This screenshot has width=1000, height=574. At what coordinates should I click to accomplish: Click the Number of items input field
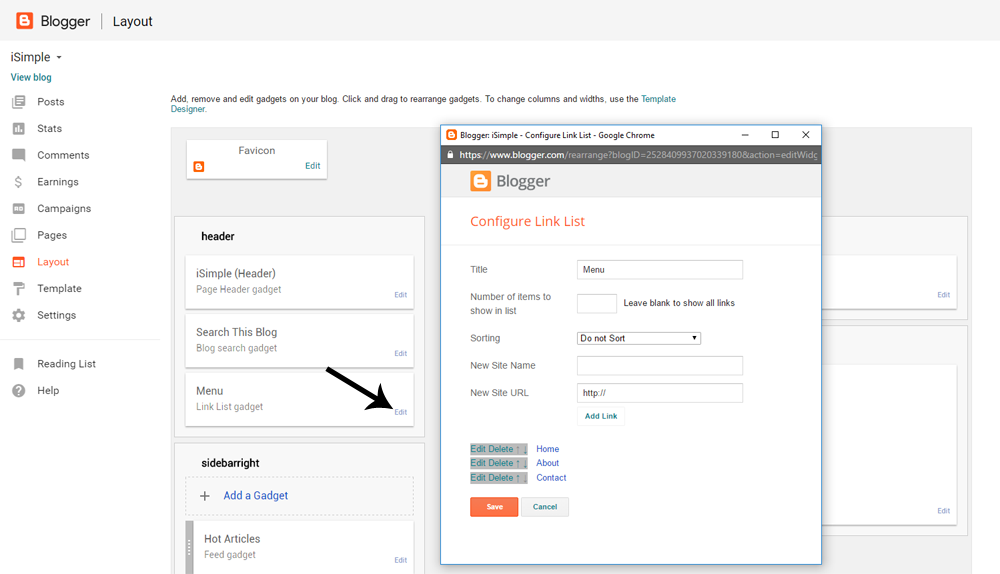[x=597, y=304]
